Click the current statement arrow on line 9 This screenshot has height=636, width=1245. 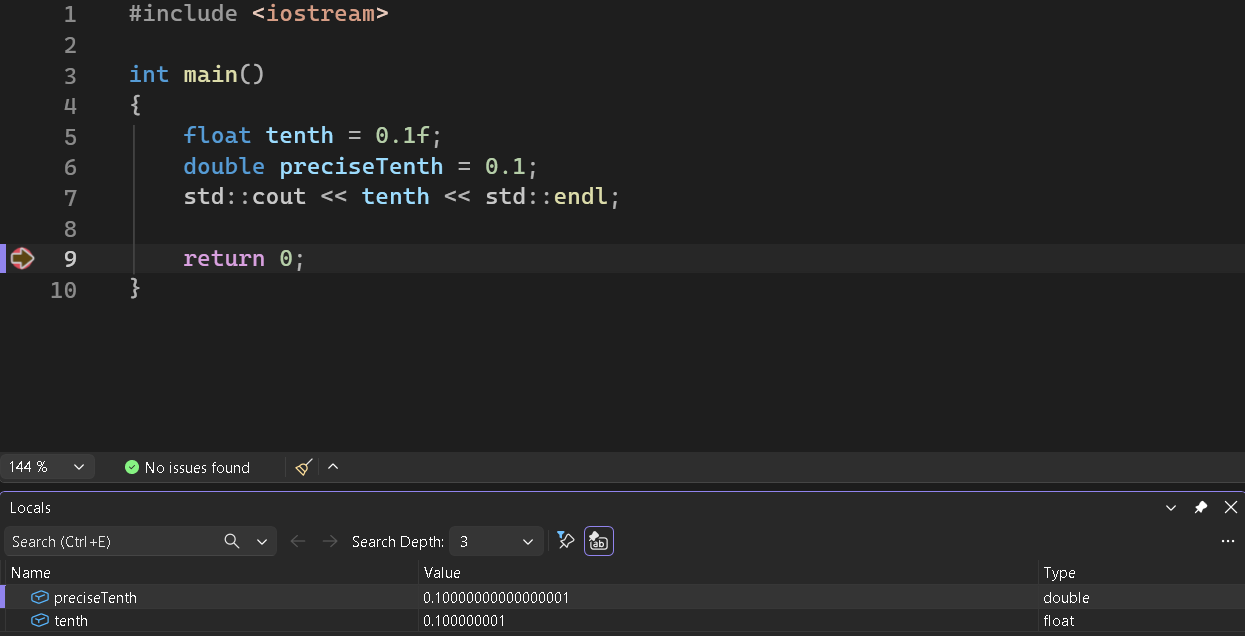[x=22, y=259]
